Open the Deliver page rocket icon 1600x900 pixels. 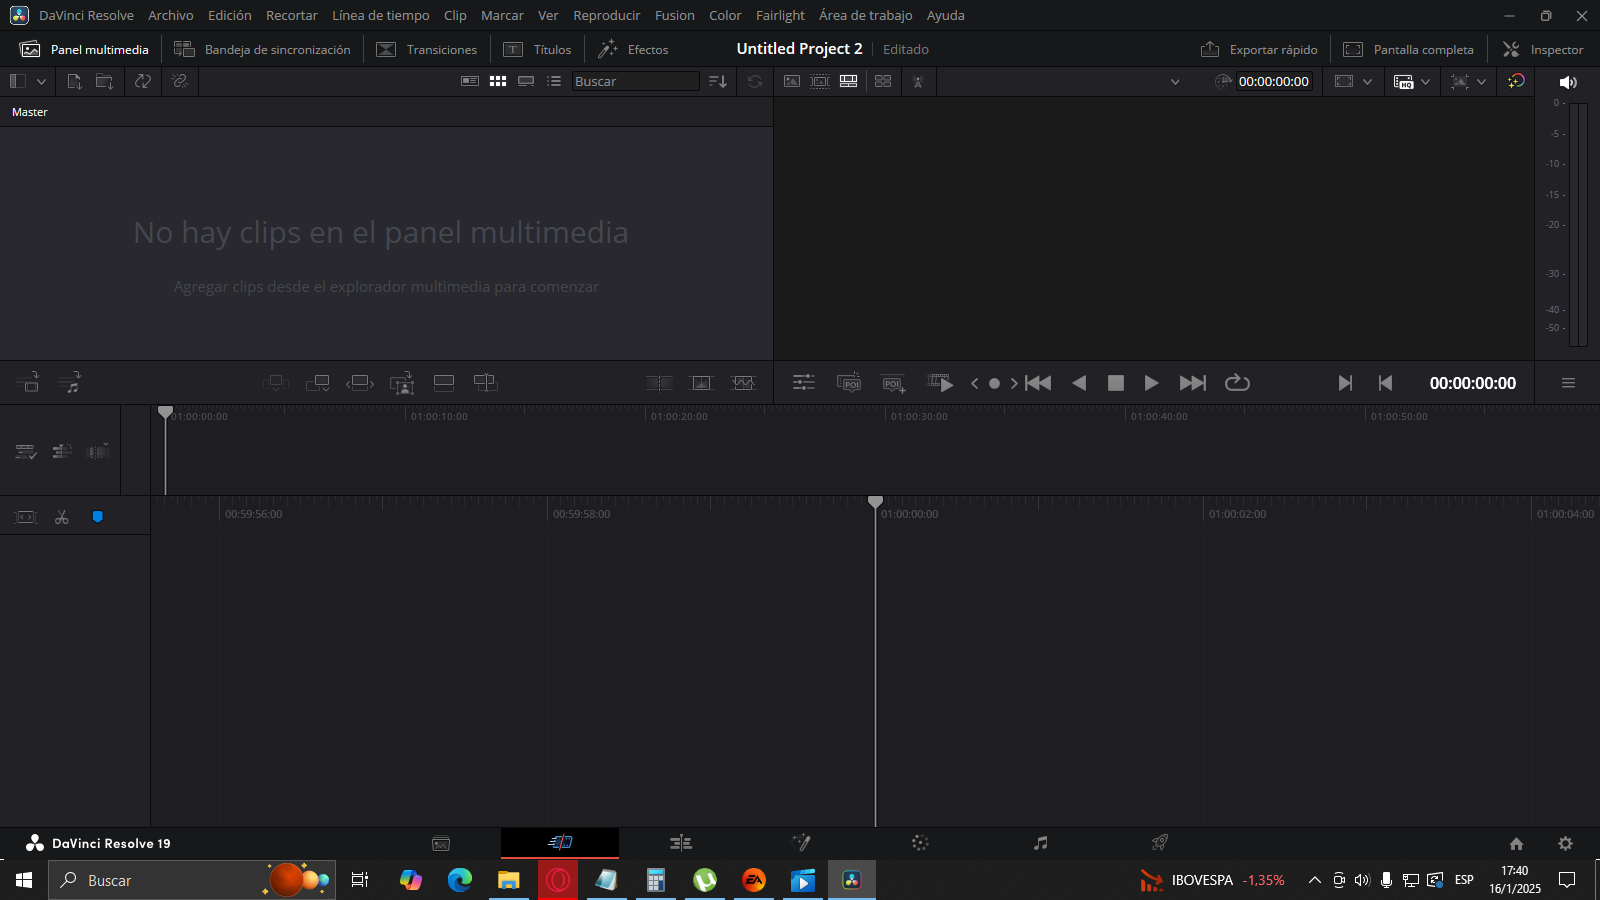[1160, 843]
